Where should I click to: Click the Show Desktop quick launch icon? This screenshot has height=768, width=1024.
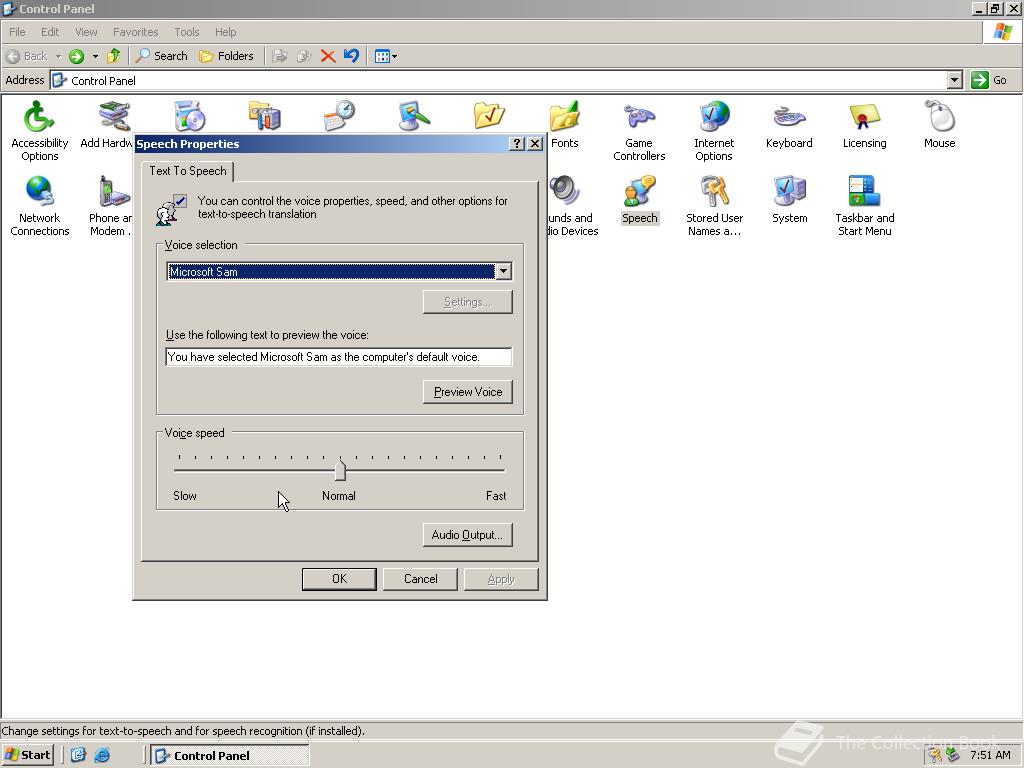[78, 755]
